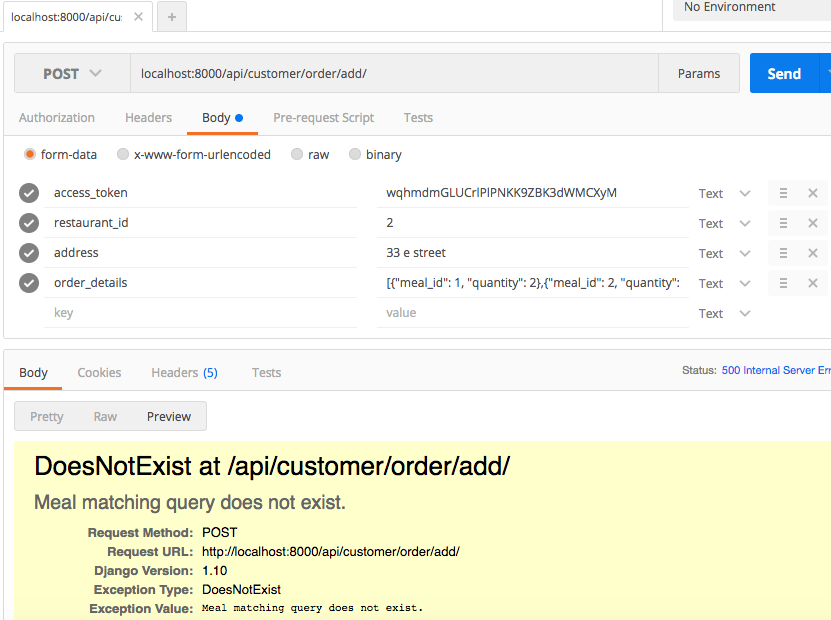This screenshot has width=831, height=620.
Task: Open the bulk-edit menu icon on restaurant_id row
Action: coord(783,223)
